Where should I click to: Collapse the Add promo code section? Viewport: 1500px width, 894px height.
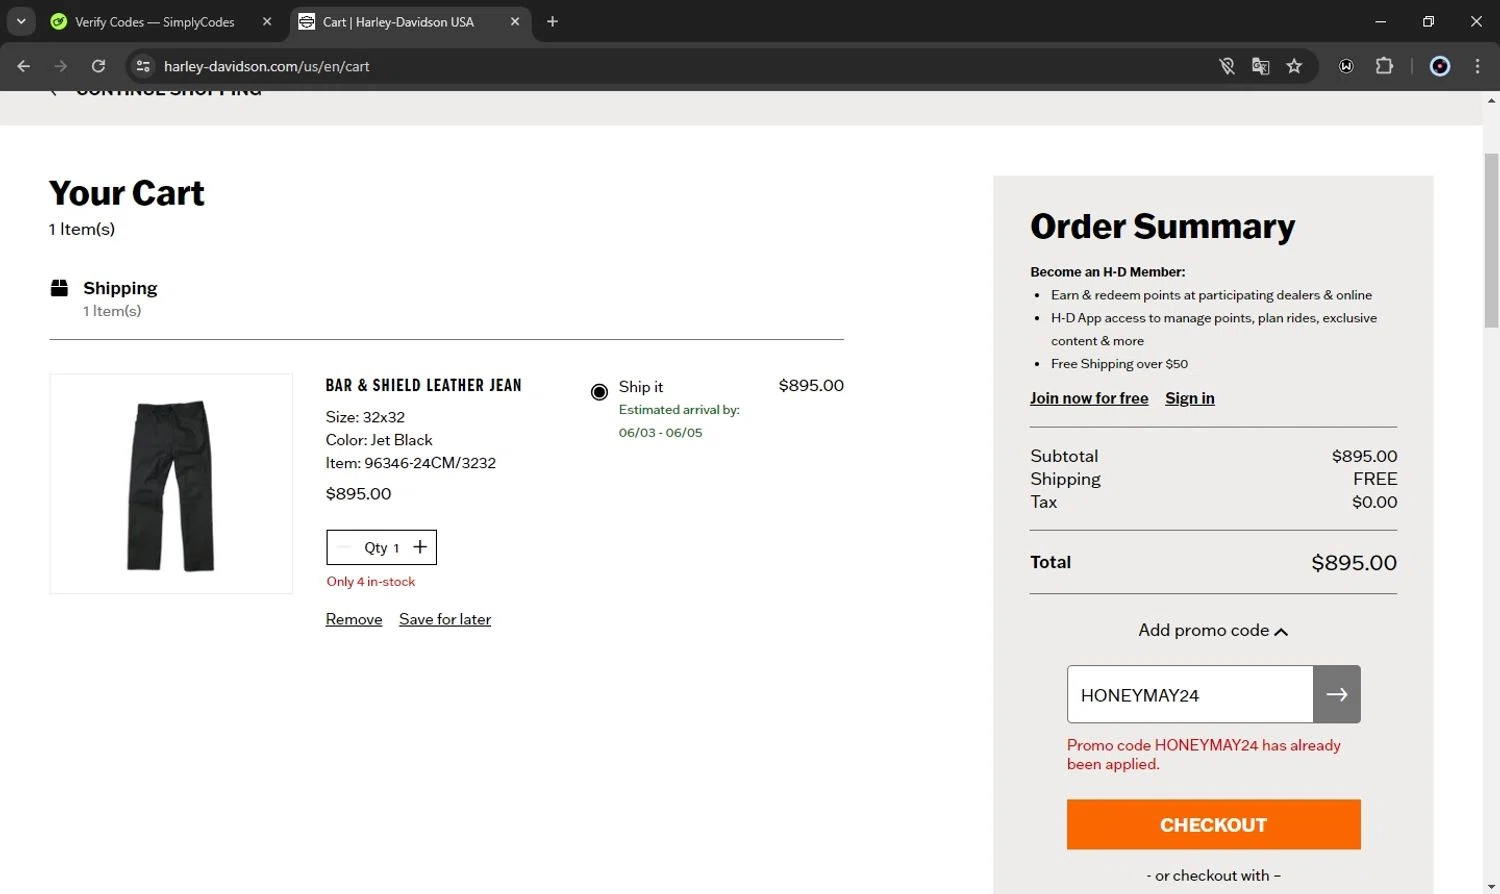click(1213, 630)
